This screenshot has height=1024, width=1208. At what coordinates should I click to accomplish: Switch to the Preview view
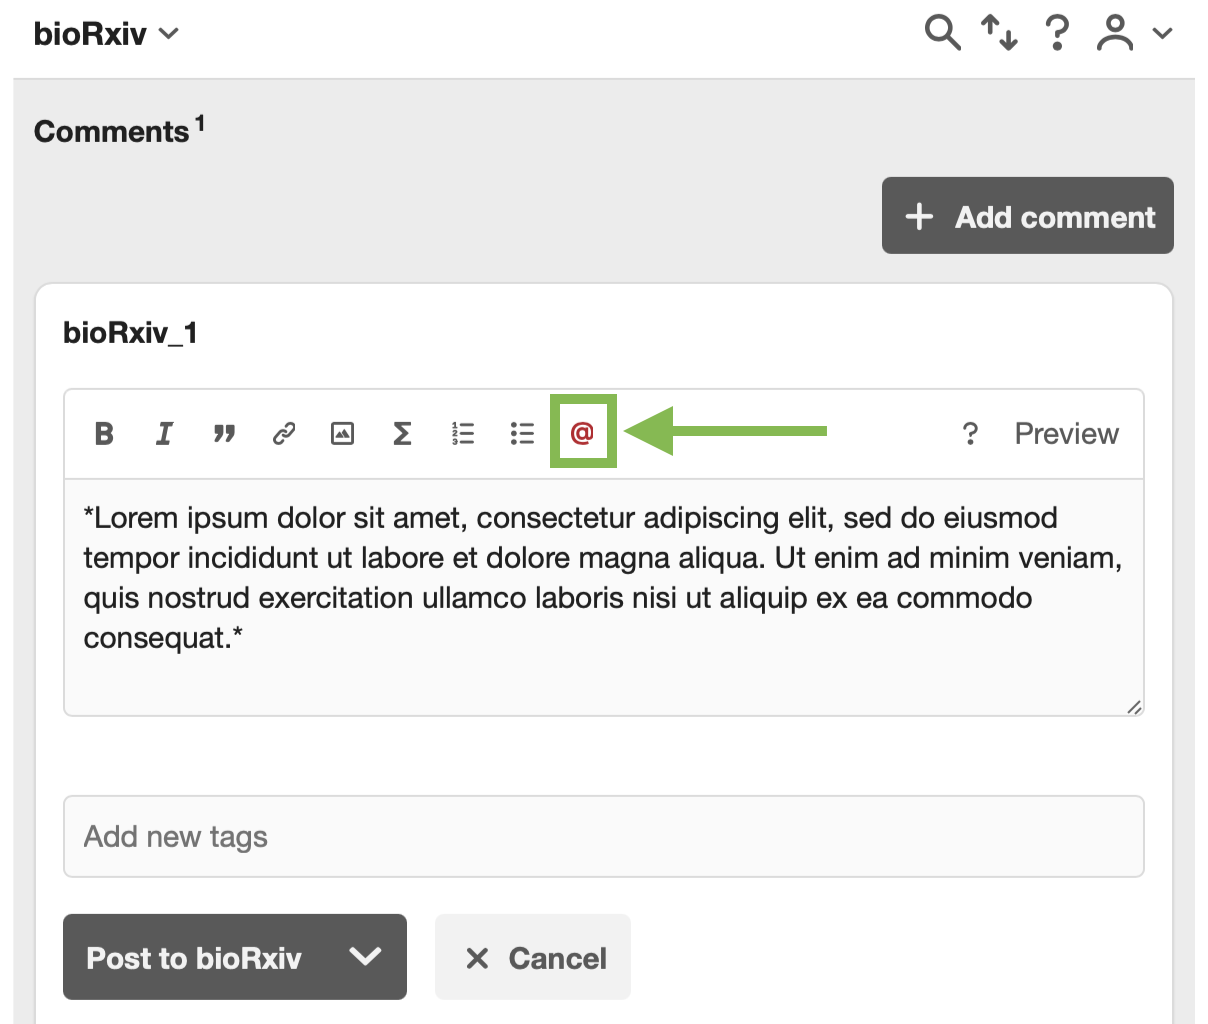(1066, 434)
